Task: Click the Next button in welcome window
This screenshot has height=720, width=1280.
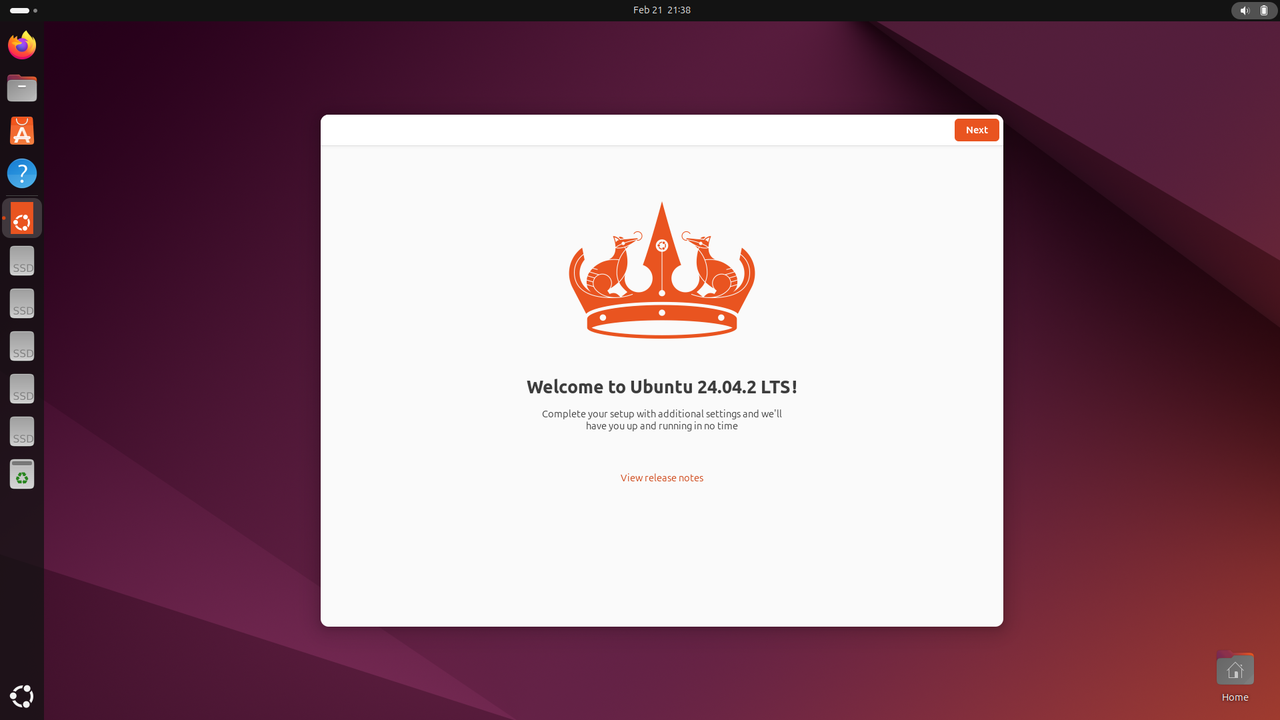Action: point(976,130)
